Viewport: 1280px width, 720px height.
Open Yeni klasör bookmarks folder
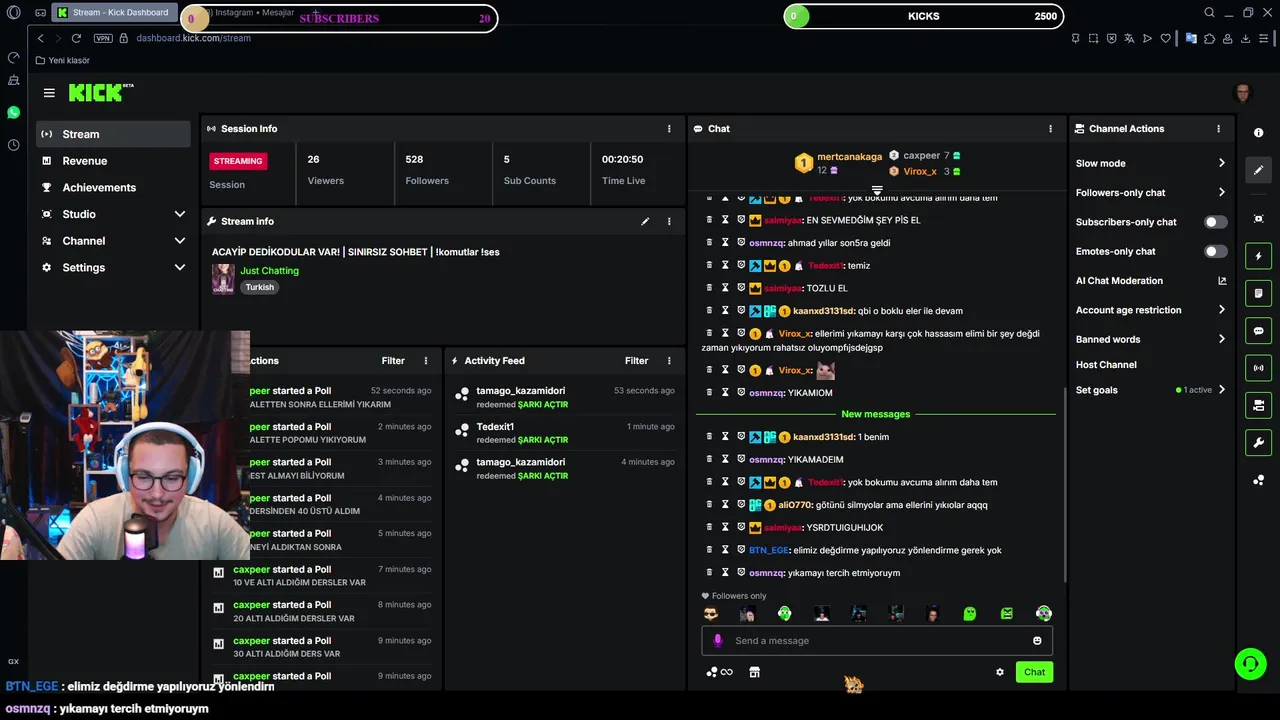click(62, 60)
